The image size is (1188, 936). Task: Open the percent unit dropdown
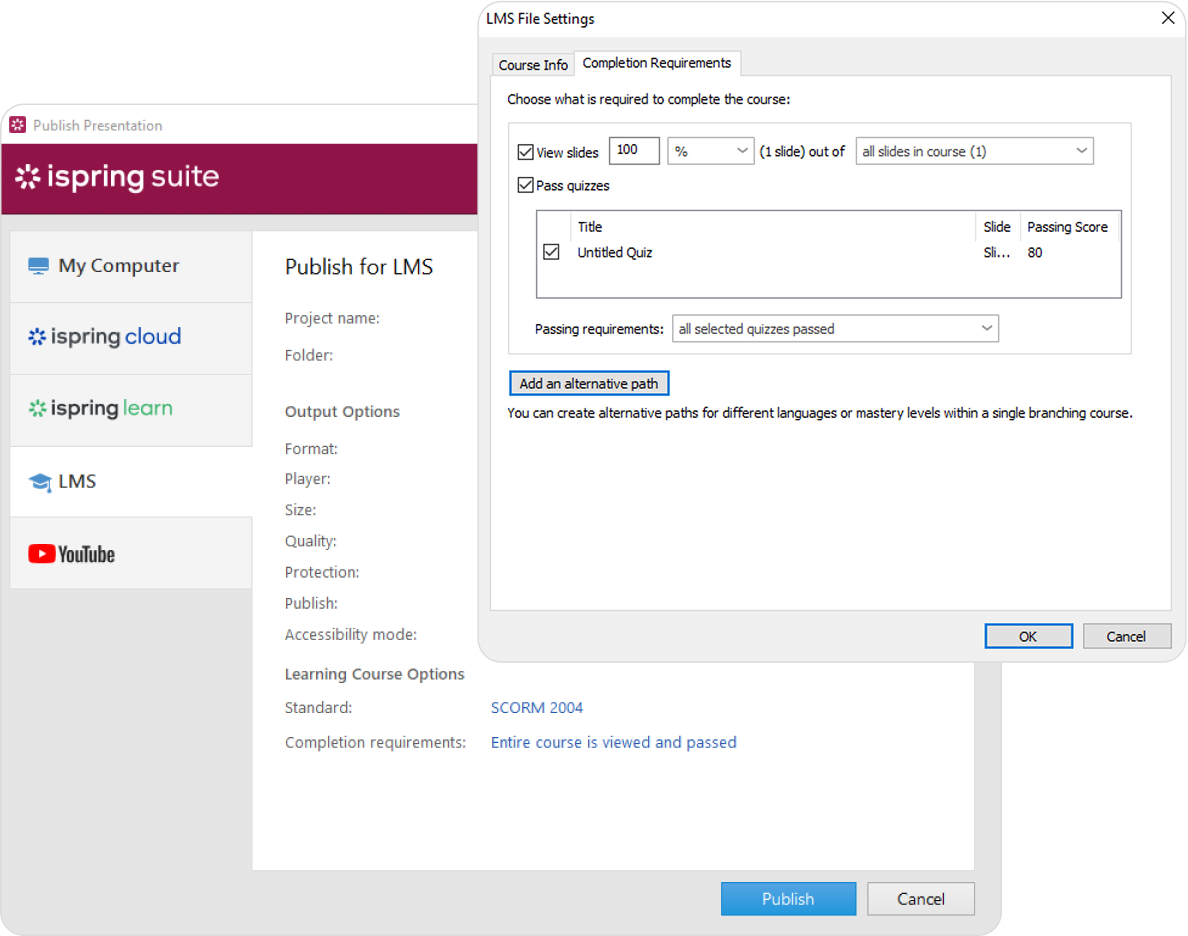point(711,151)
